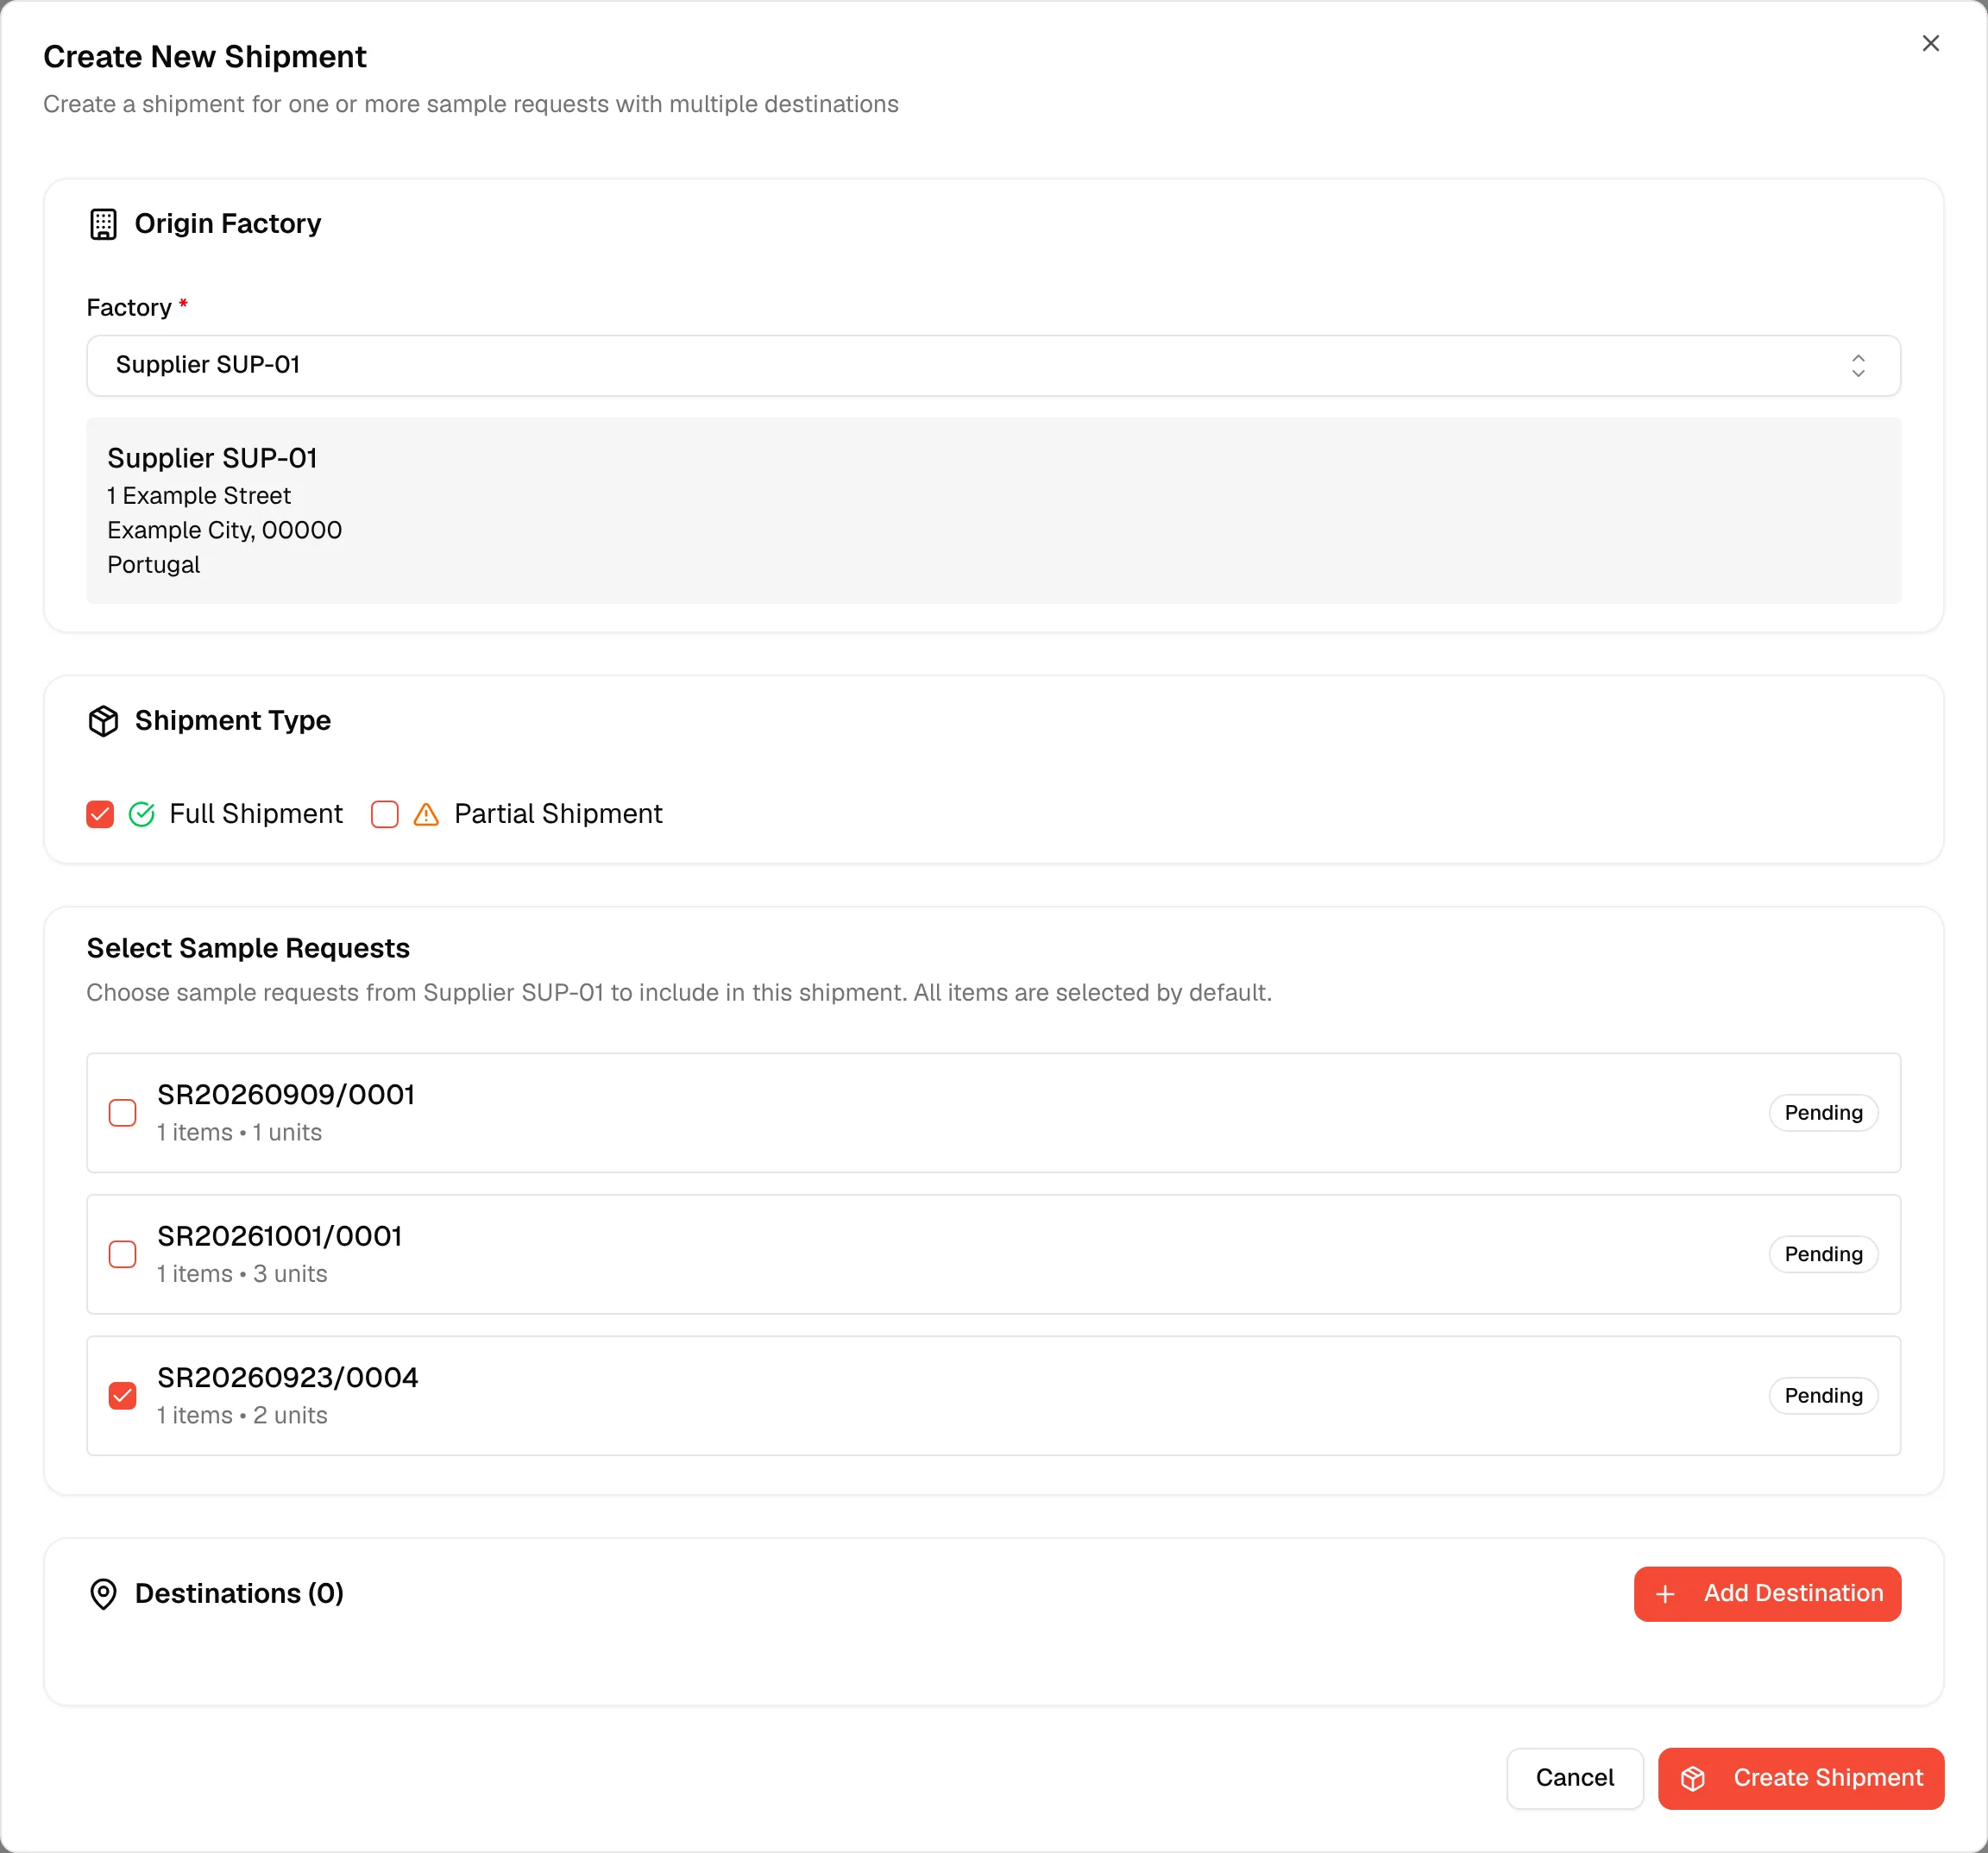The width and height of the screenshot is (1988, 1853).
Task: Click the plus icon in Add Destination
Action: coord(1665,1594)
